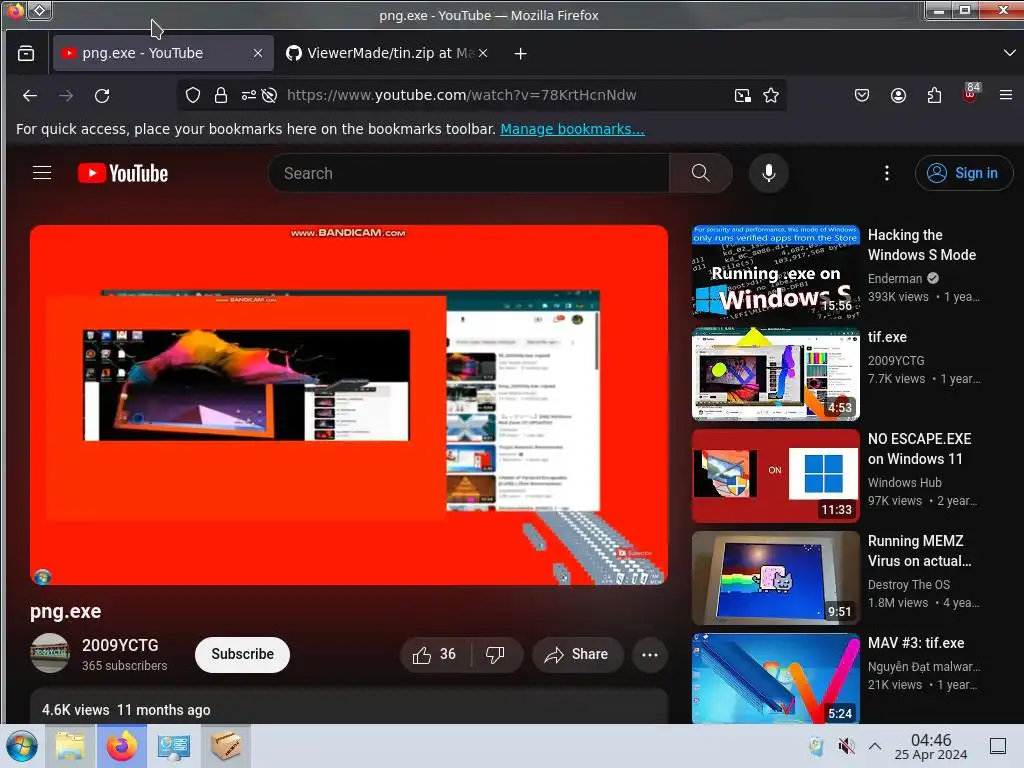Open the site permissions icon in address bar

(248, 95)
